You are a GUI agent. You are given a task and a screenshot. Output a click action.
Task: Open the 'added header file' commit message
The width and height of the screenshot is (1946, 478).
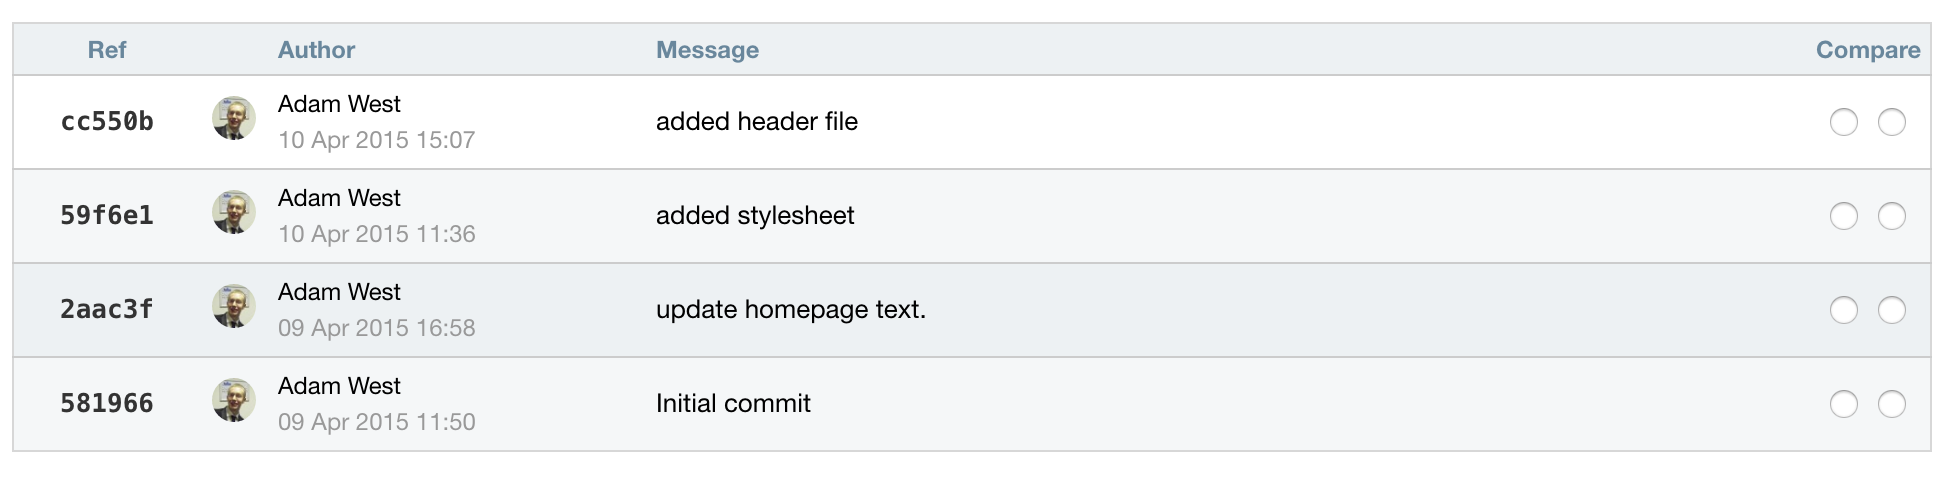[757, 122]
